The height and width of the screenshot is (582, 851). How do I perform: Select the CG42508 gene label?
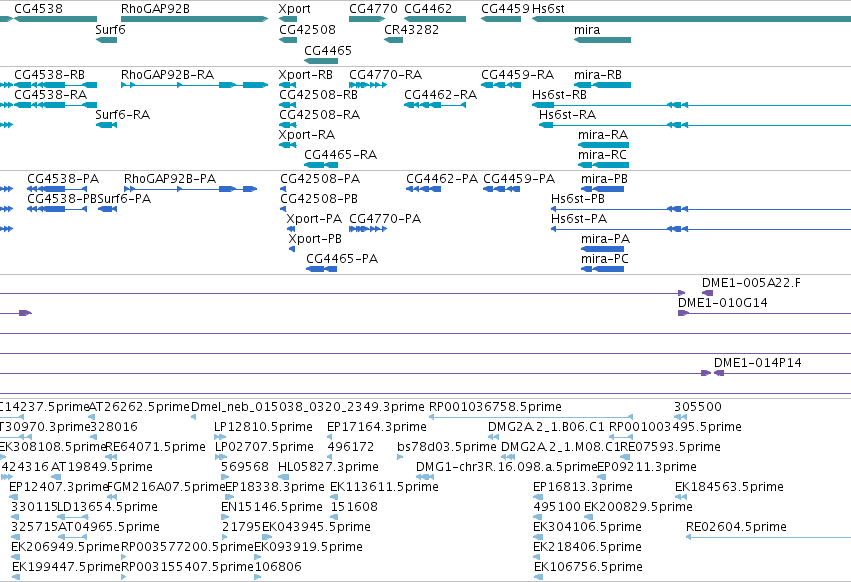(x=308, y=29)
